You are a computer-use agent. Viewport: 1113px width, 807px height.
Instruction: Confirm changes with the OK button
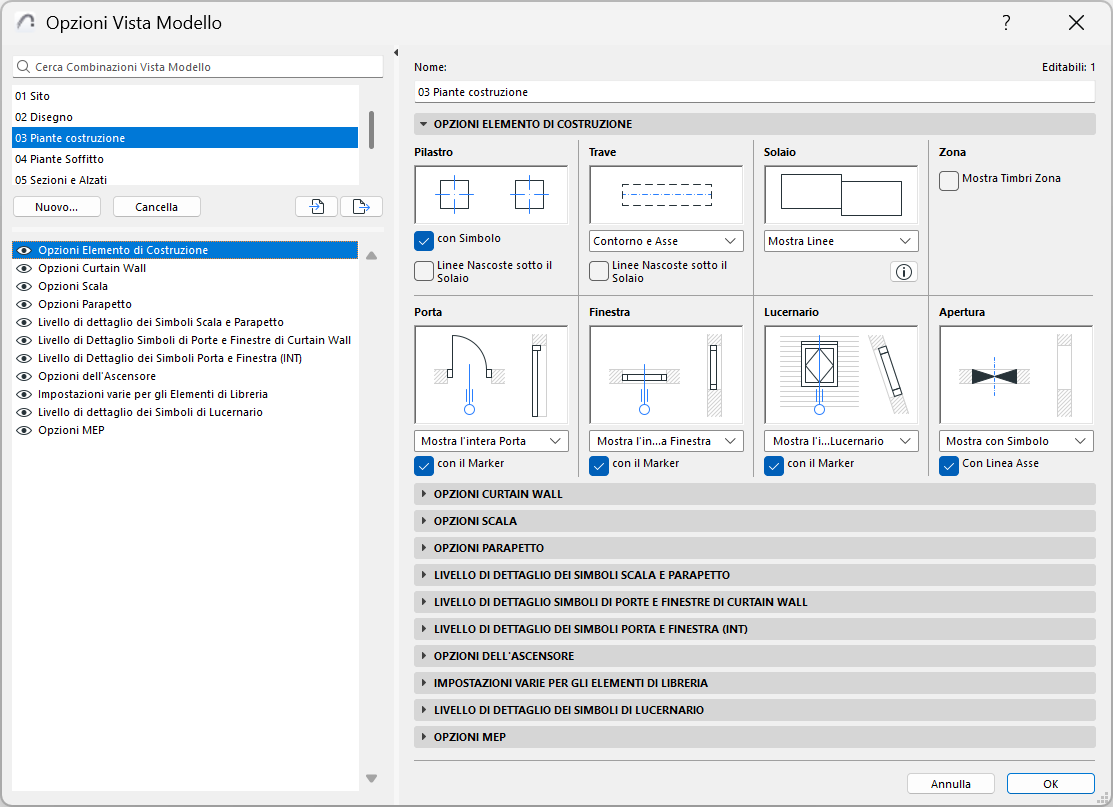tap(1050, 783)
